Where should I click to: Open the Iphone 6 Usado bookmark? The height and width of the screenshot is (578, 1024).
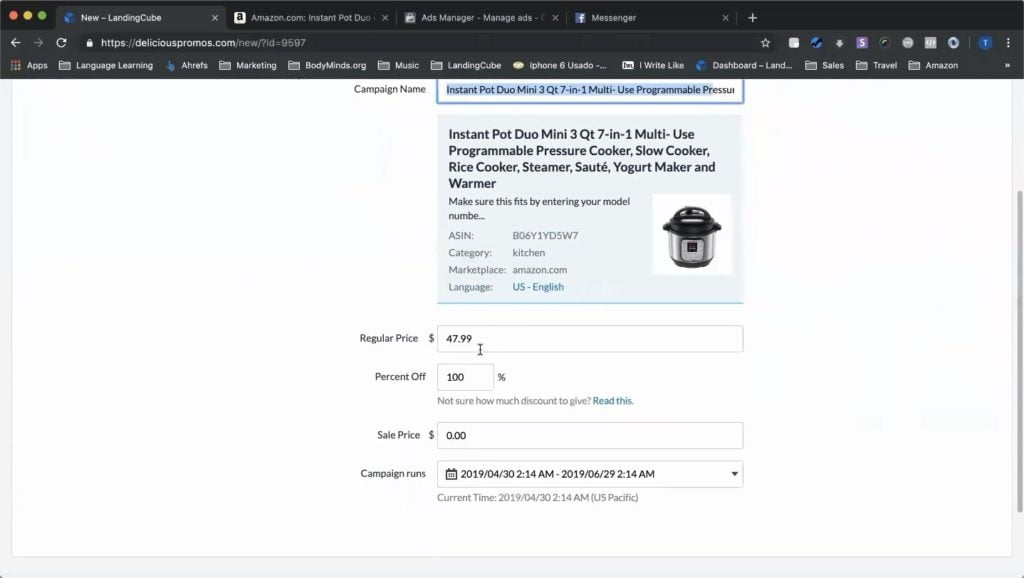560,65
